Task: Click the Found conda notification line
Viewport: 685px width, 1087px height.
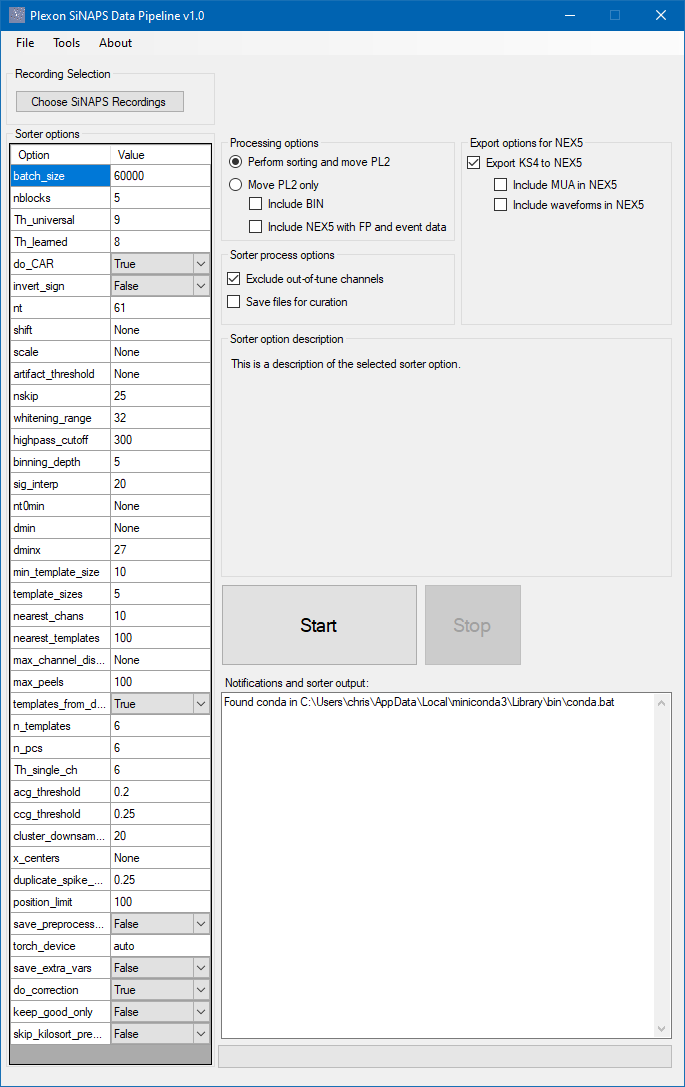Action: coord(419,702)
